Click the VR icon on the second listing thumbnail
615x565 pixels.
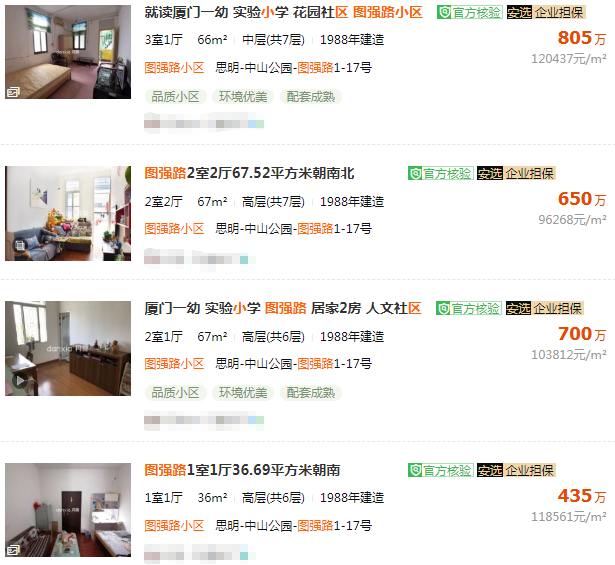pos(20,245)
